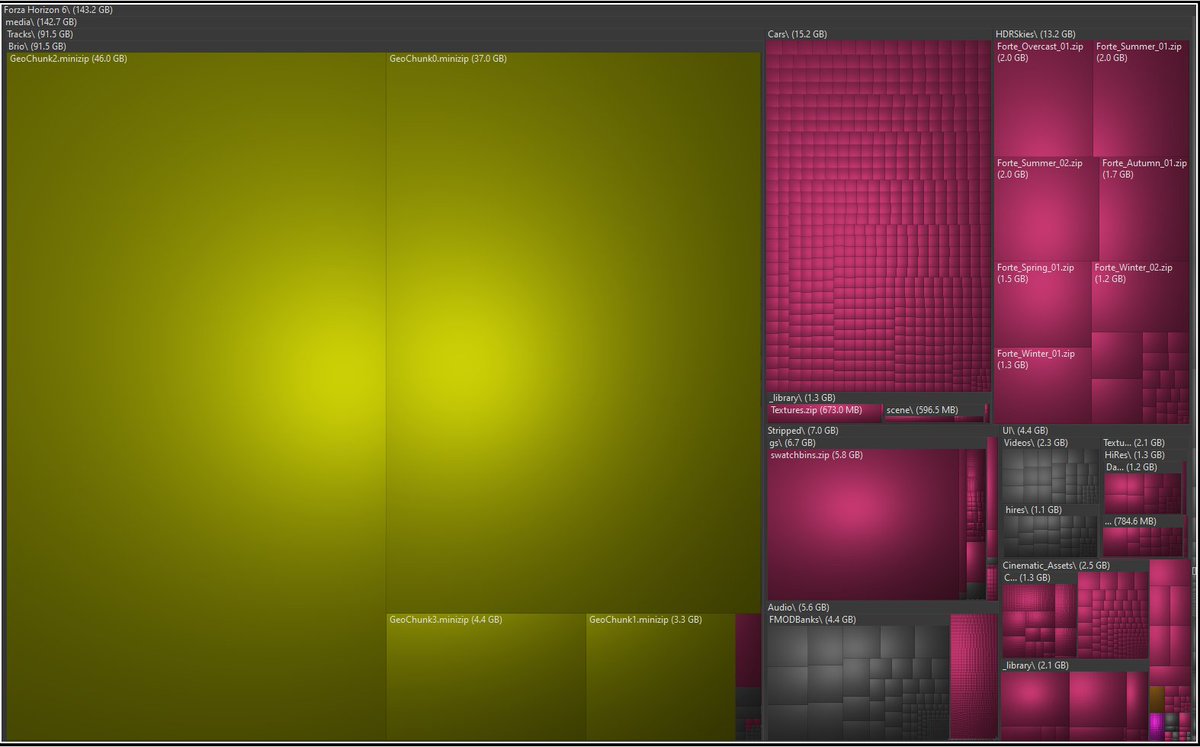Click the UI\ (4.4 GB) folder label

(1023, 430)
